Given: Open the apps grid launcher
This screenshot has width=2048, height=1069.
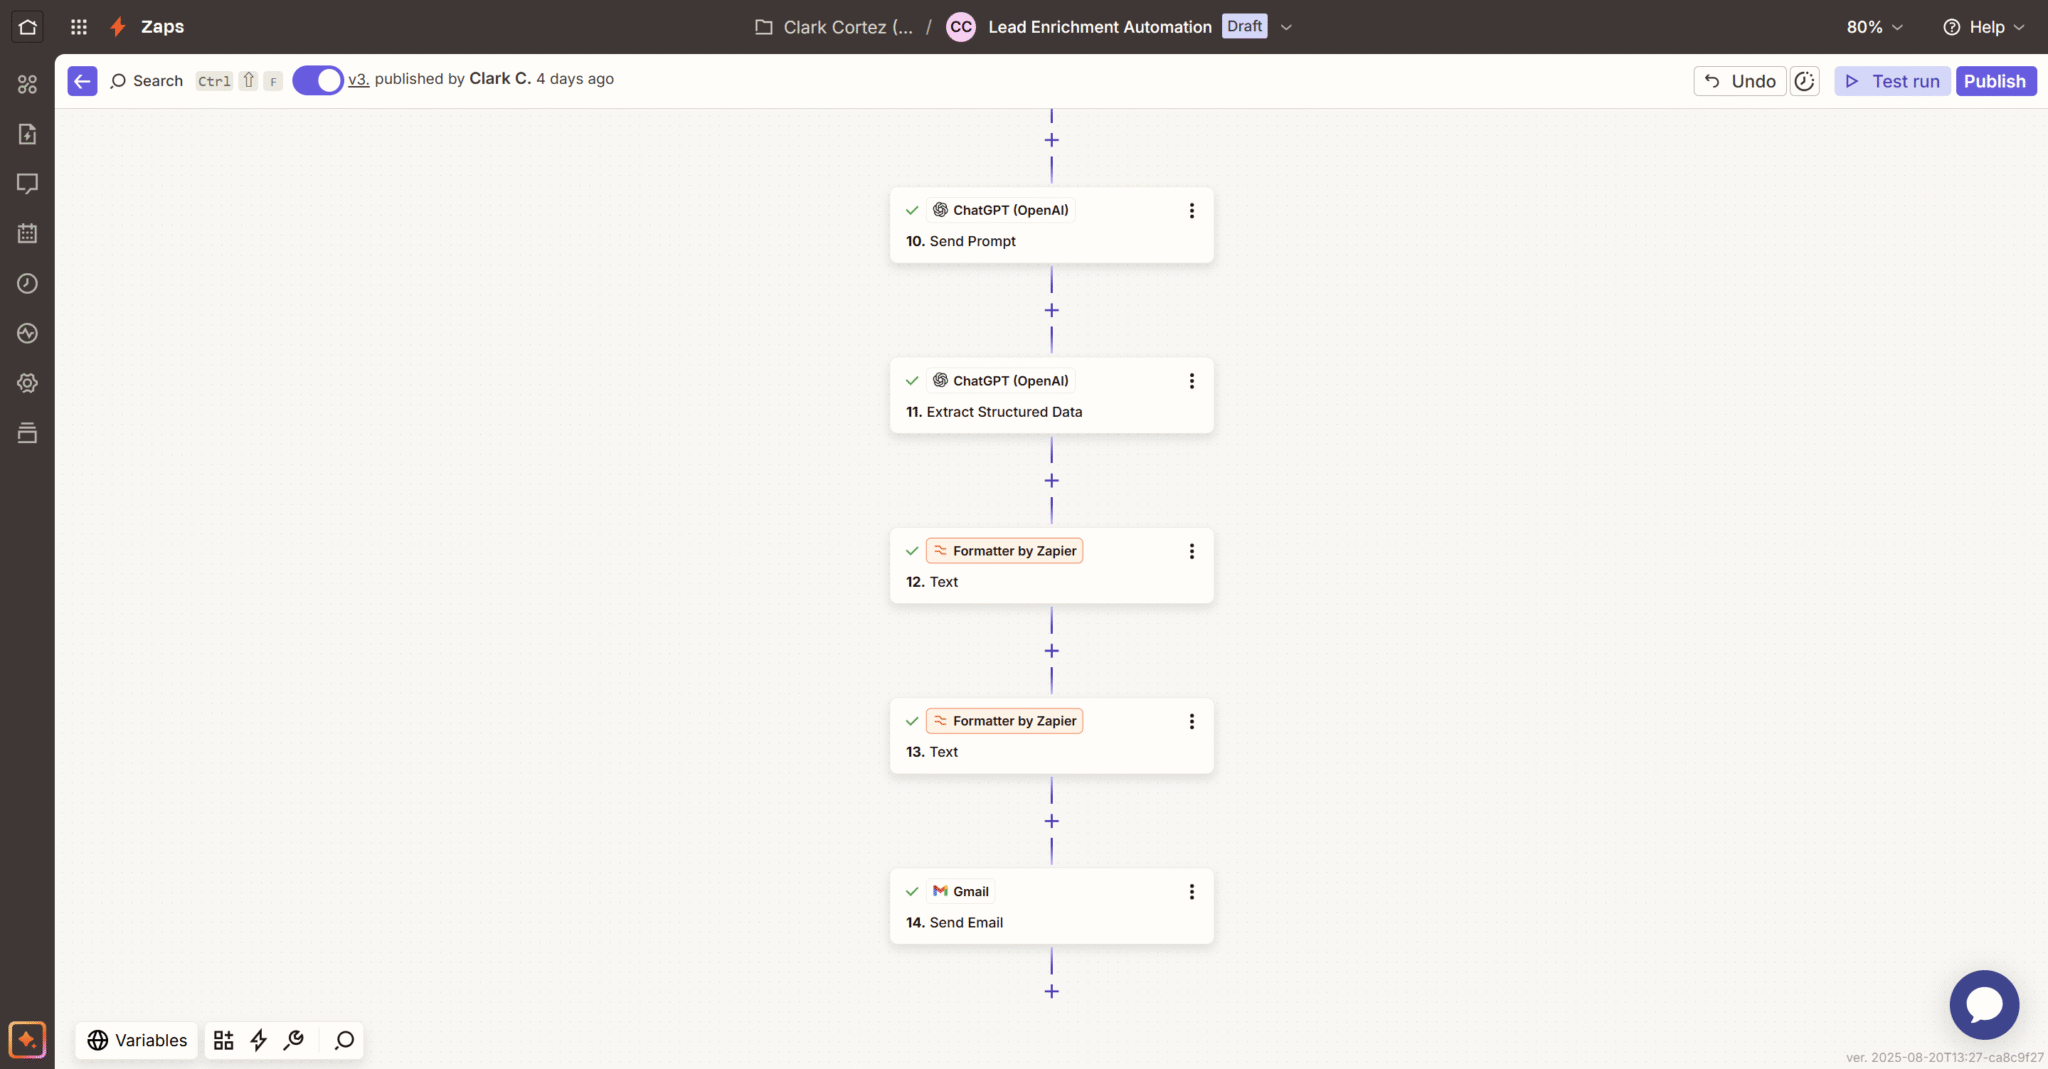Looking at the screenshot, I should tap(79, 27).
